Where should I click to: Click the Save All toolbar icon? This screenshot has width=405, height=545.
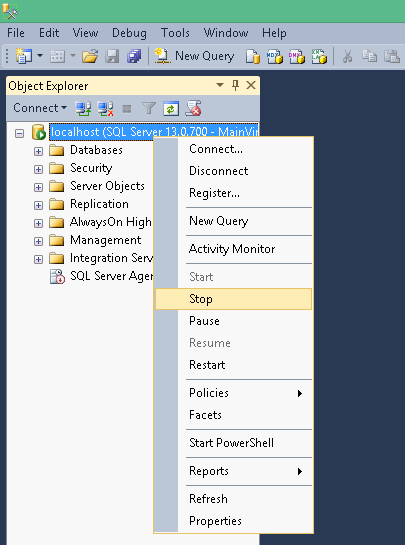click(x=134, y=56)
